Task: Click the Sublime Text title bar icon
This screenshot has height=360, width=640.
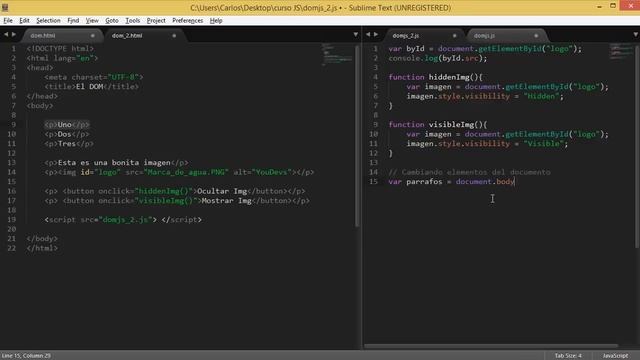Action: click(x=5, y=7)
